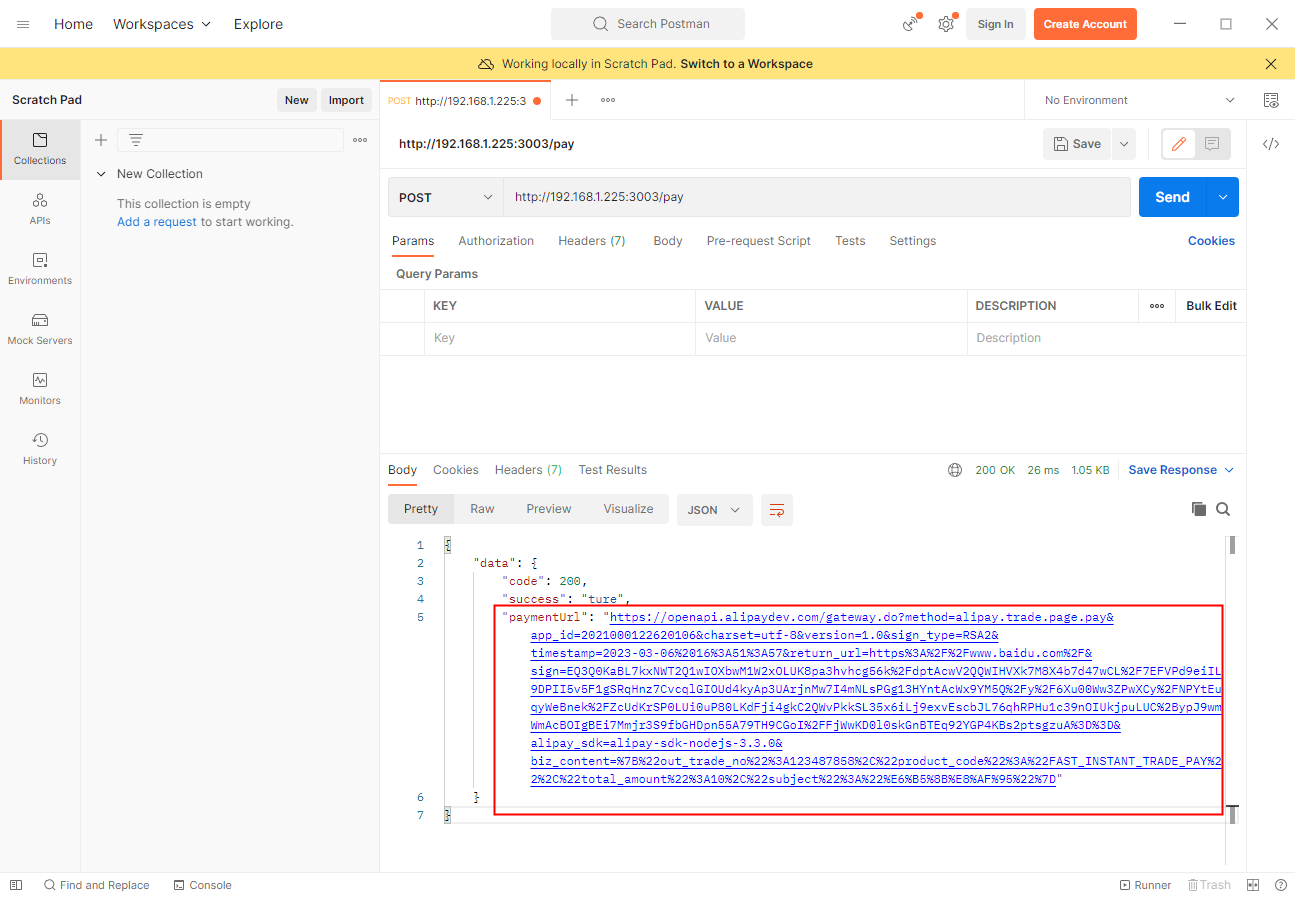Add a new request tab
This screenshot has width=1295, height=897.
click(x=572, y=100)
